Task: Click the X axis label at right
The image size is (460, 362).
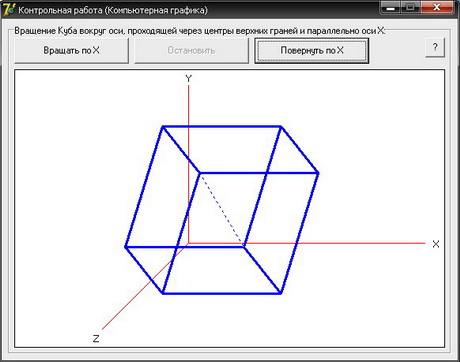Action: [x=436, y=244]
